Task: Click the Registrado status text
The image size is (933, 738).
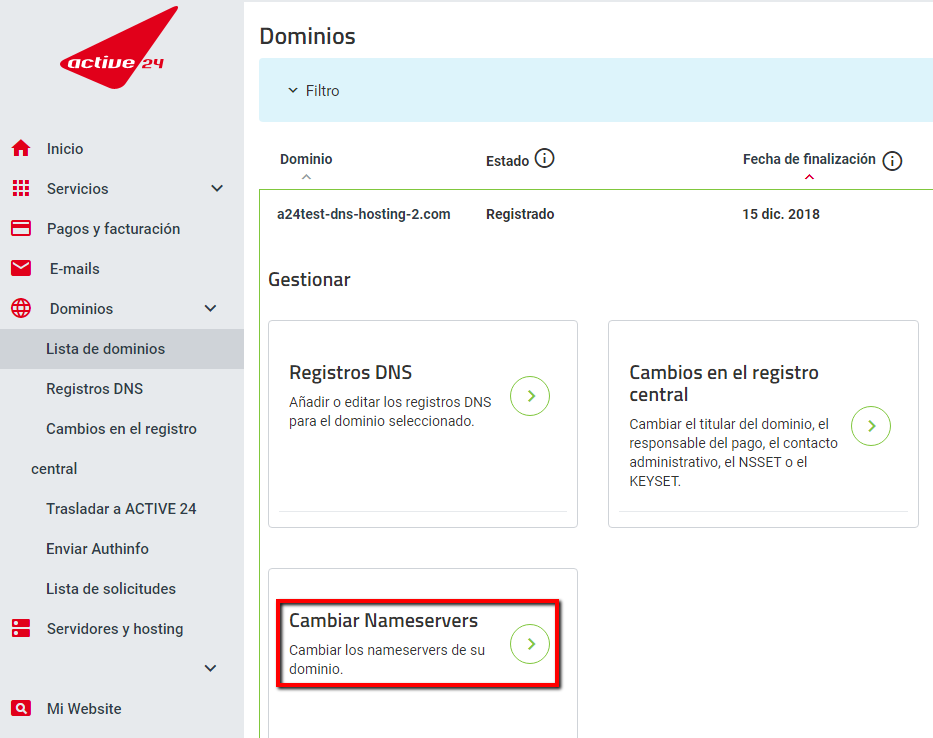Action: [520, 214]
